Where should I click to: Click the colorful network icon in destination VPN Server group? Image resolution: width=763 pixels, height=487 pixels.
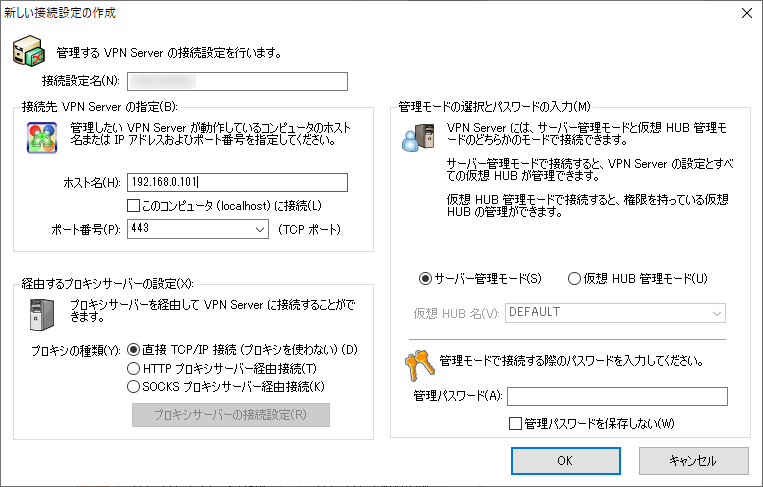42,138
